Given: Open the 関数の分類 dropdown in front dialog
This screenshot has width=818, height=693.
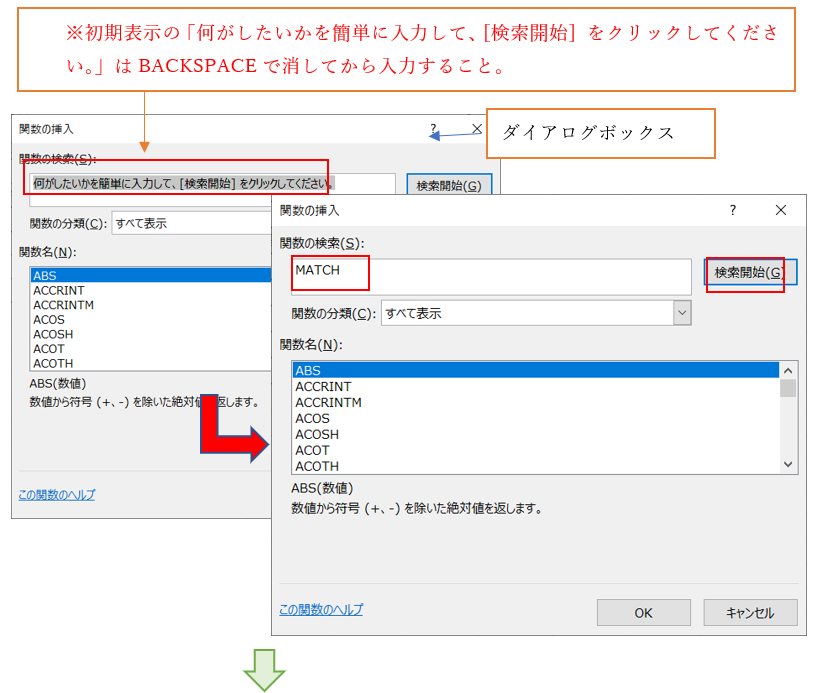Looking at the screenshot, I should tap(681, 313).
